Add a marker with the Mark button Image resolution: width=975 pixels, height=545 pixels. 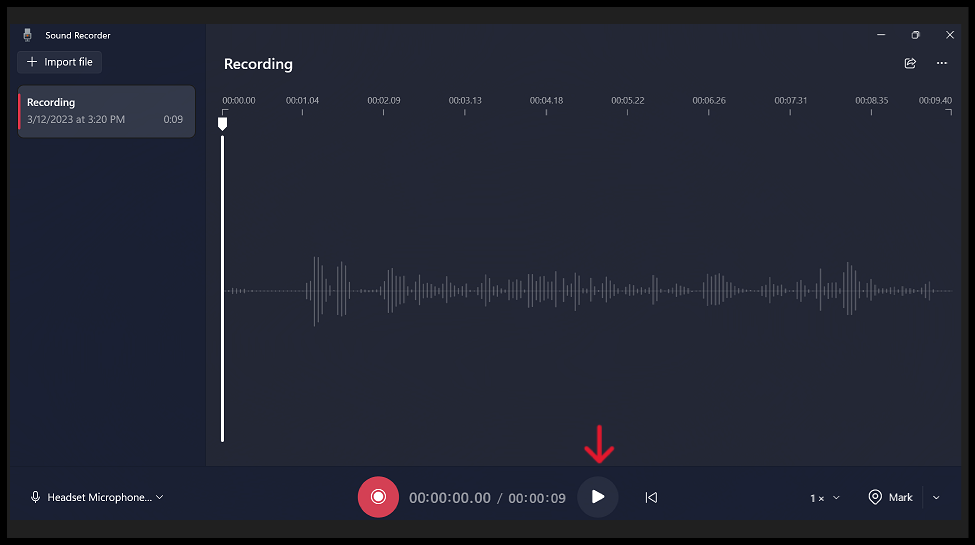[890, 497]
